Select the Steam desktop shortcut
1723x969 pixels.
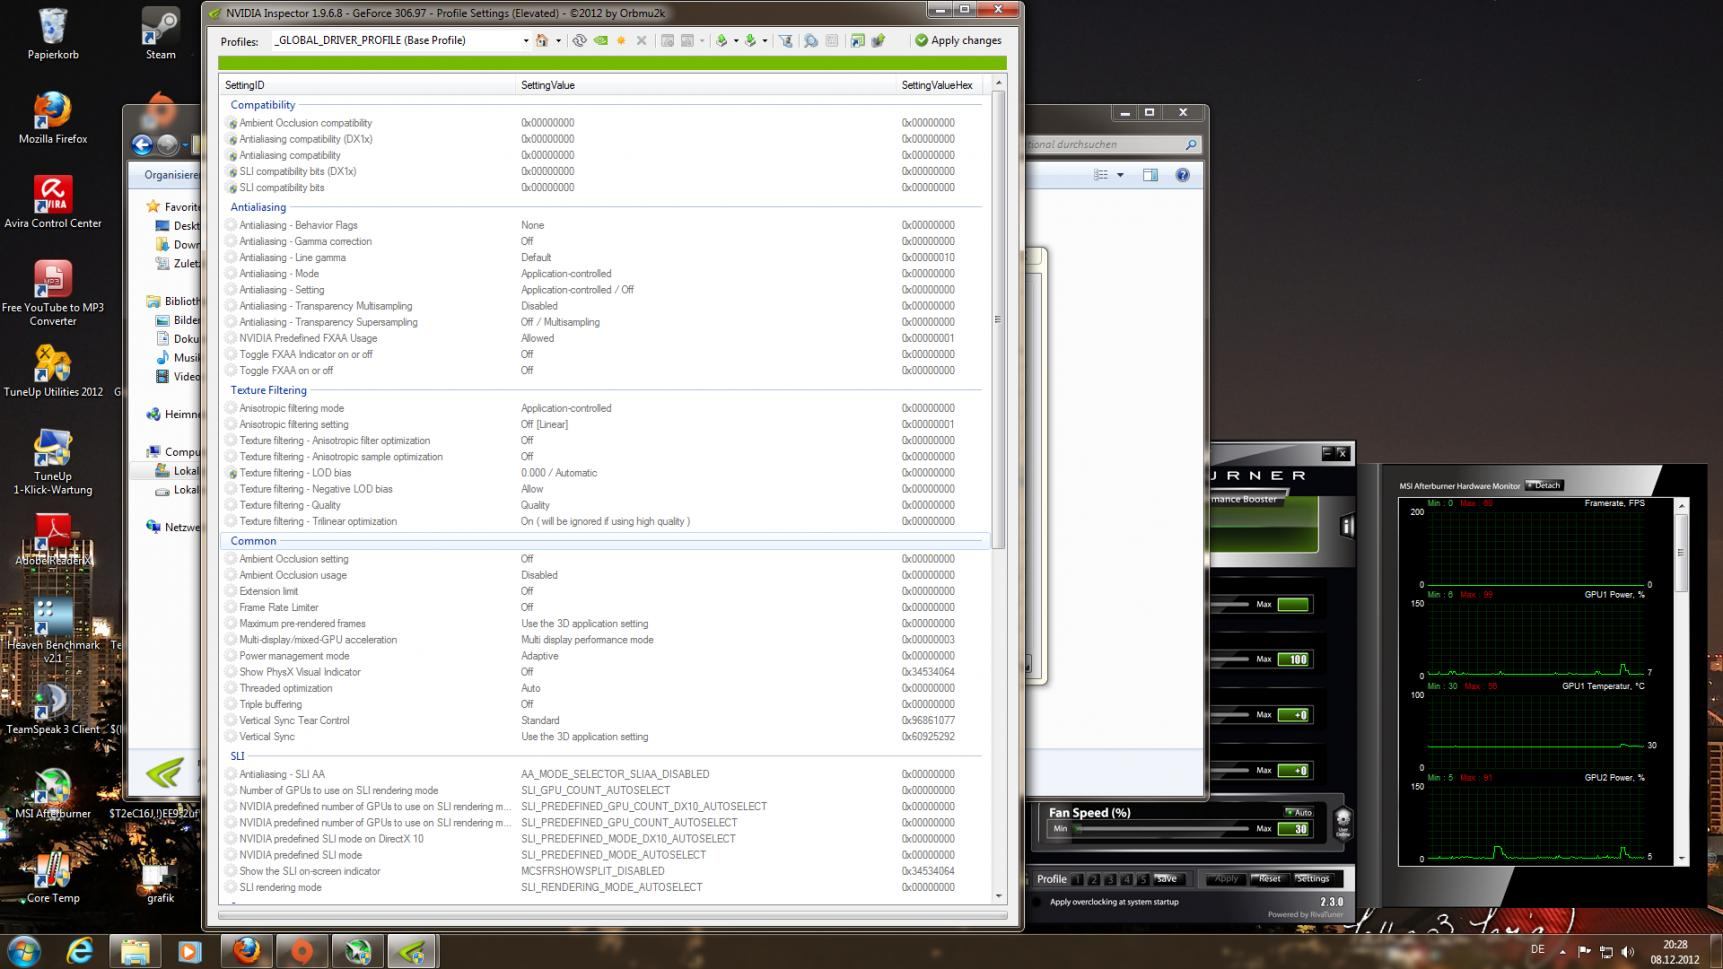coord(160,35)
